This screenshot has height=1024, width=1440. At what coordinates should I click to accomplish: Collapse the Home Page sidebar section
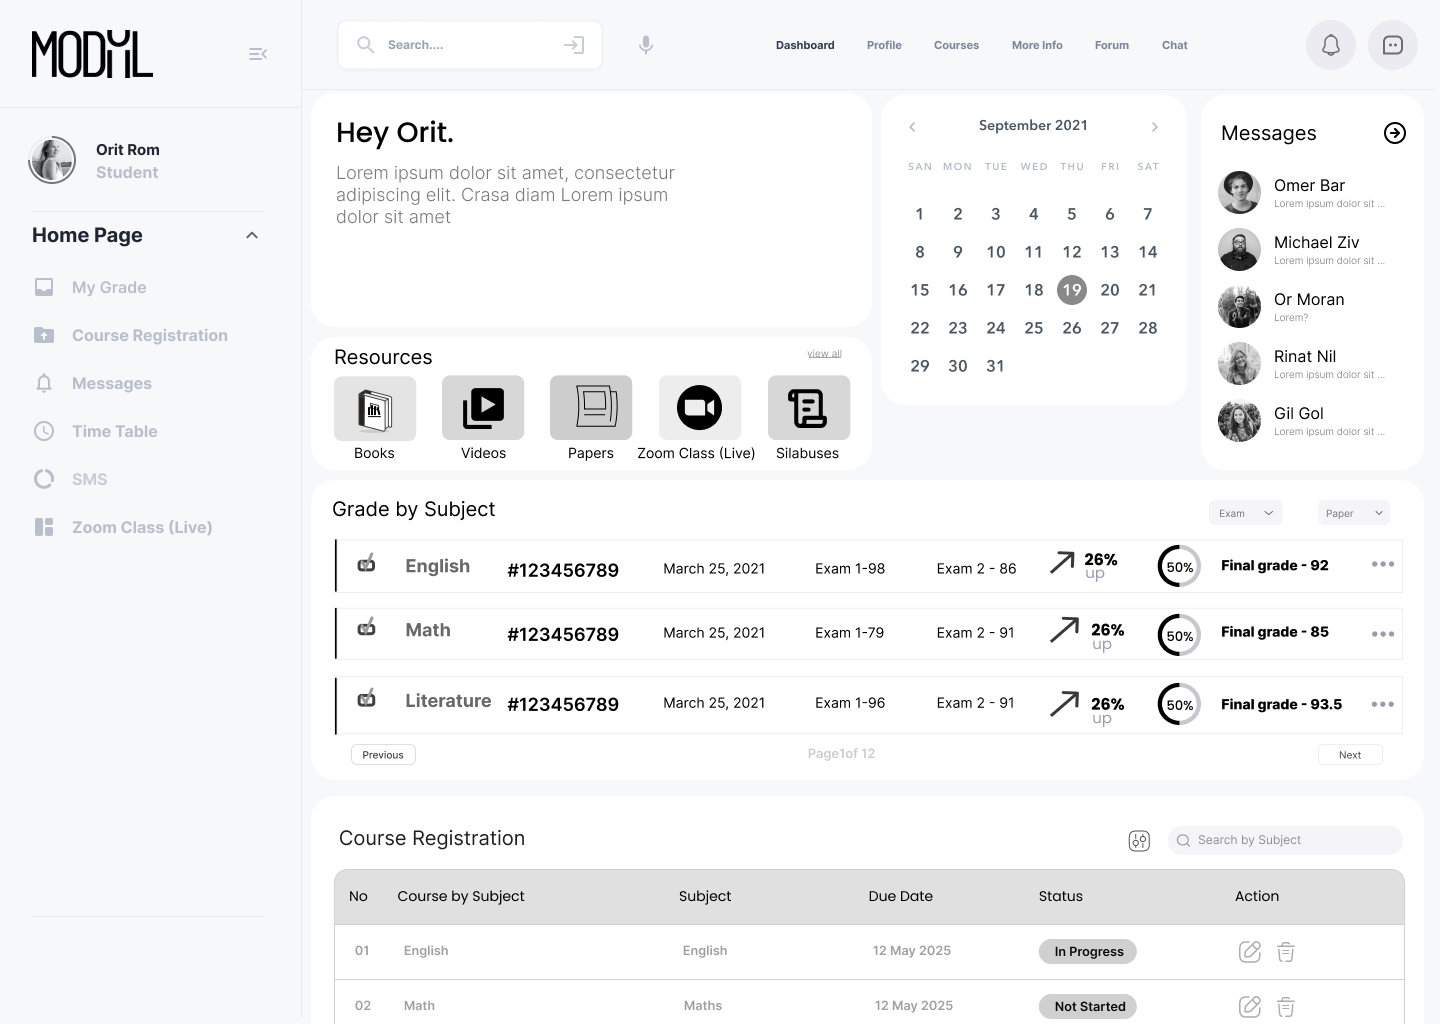pos(252,235)
